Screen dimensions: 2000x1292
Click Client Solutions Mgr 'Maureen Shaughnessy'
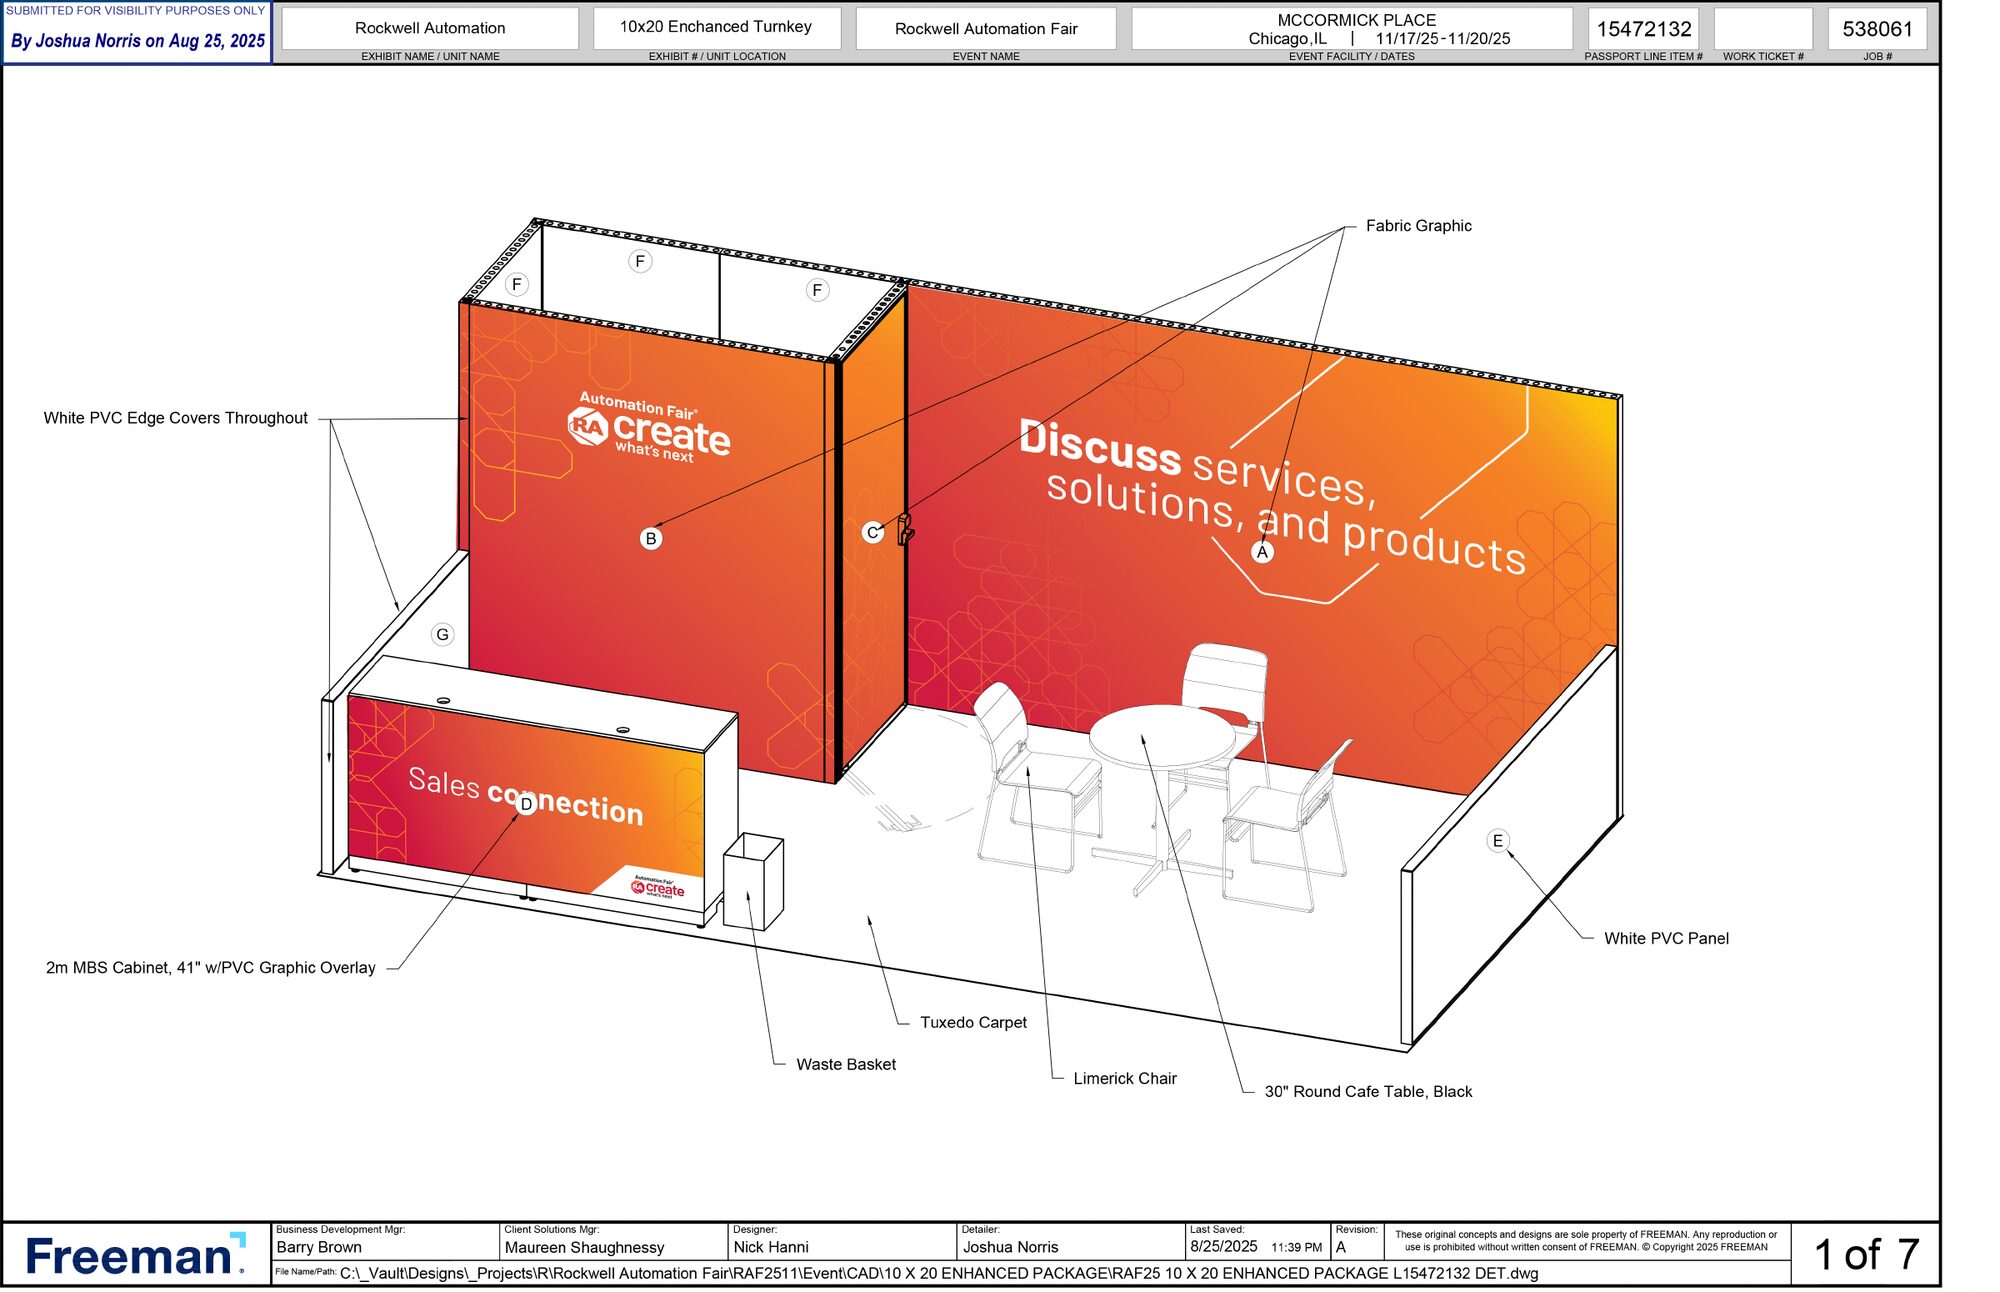(x=584, y=1247)
